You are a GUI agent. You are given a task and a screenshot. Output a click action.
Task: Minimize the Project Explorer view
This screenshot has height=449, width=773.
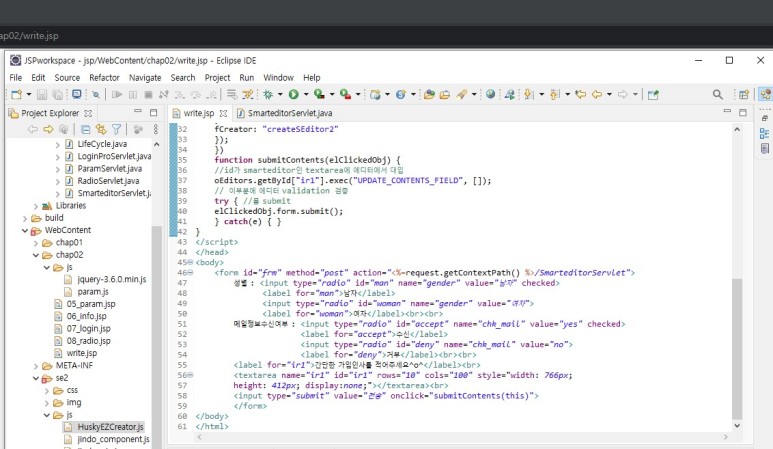138,111
